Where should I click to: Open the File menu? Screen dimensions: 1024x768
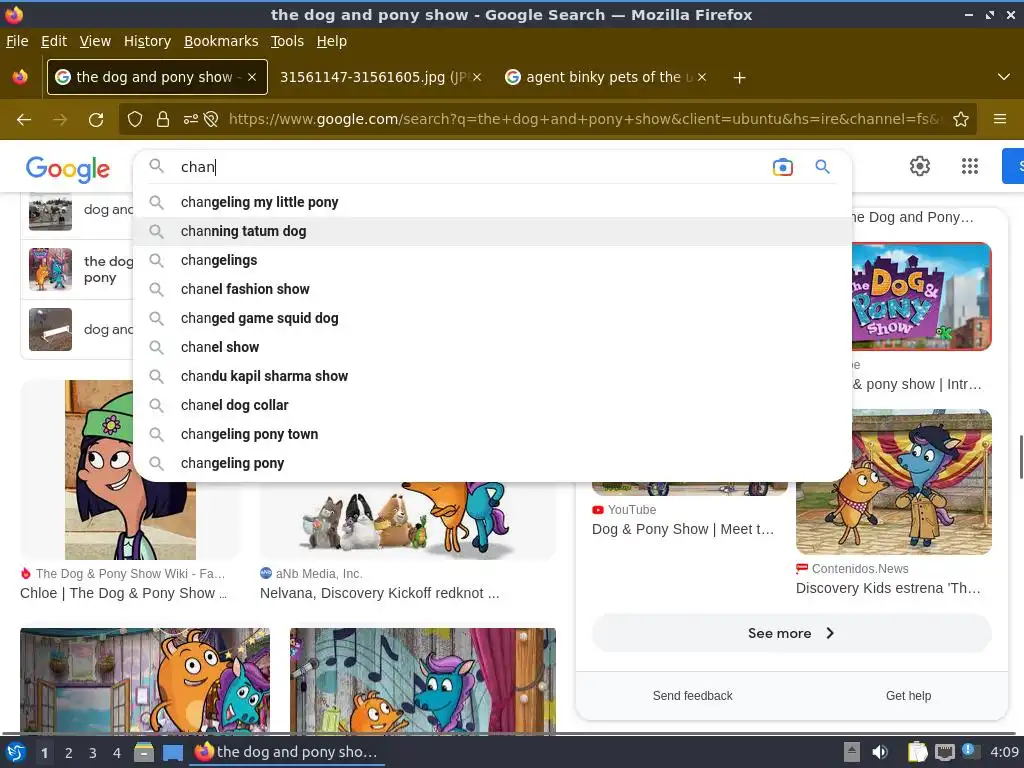pos(17,41)
